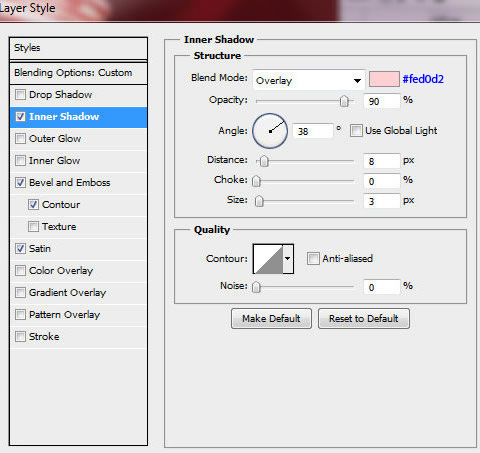Click the Angle dial control
Screen dimensions: 480x453
(270, 131)
